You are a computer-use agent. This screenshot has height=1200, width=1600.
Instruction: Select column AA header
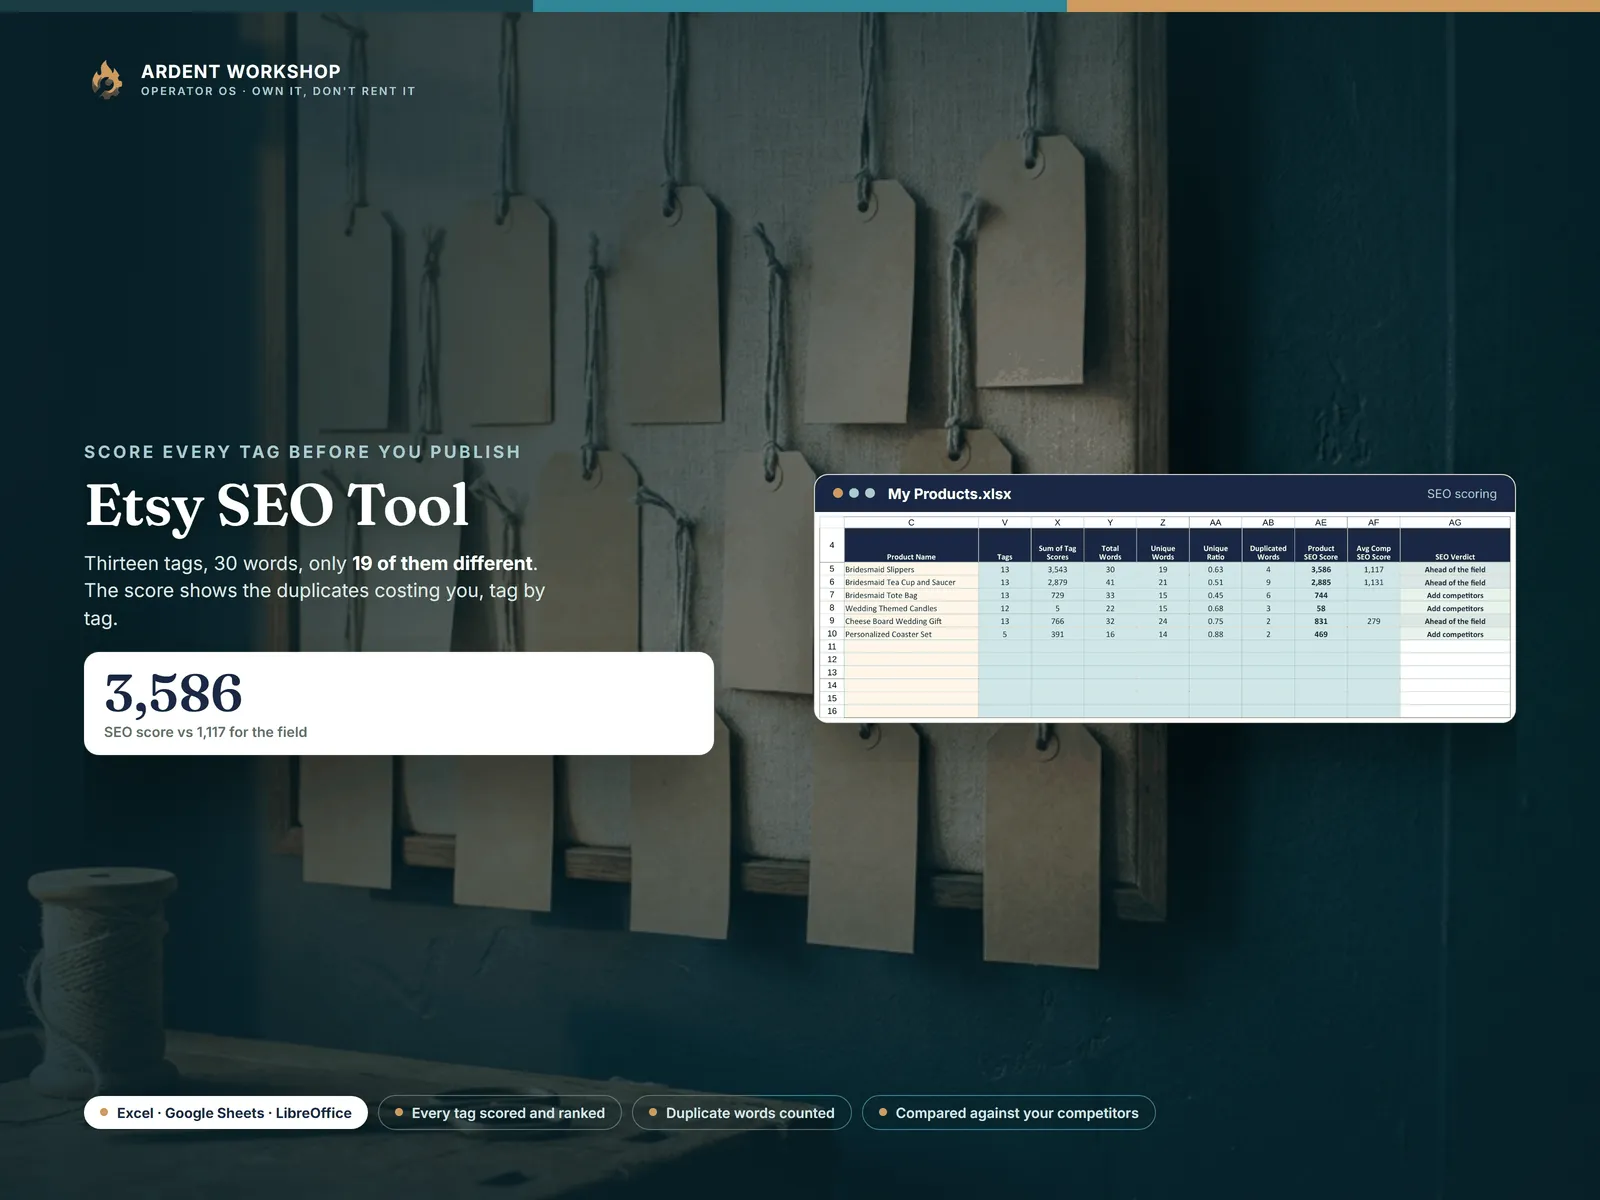pos(1215,523)
